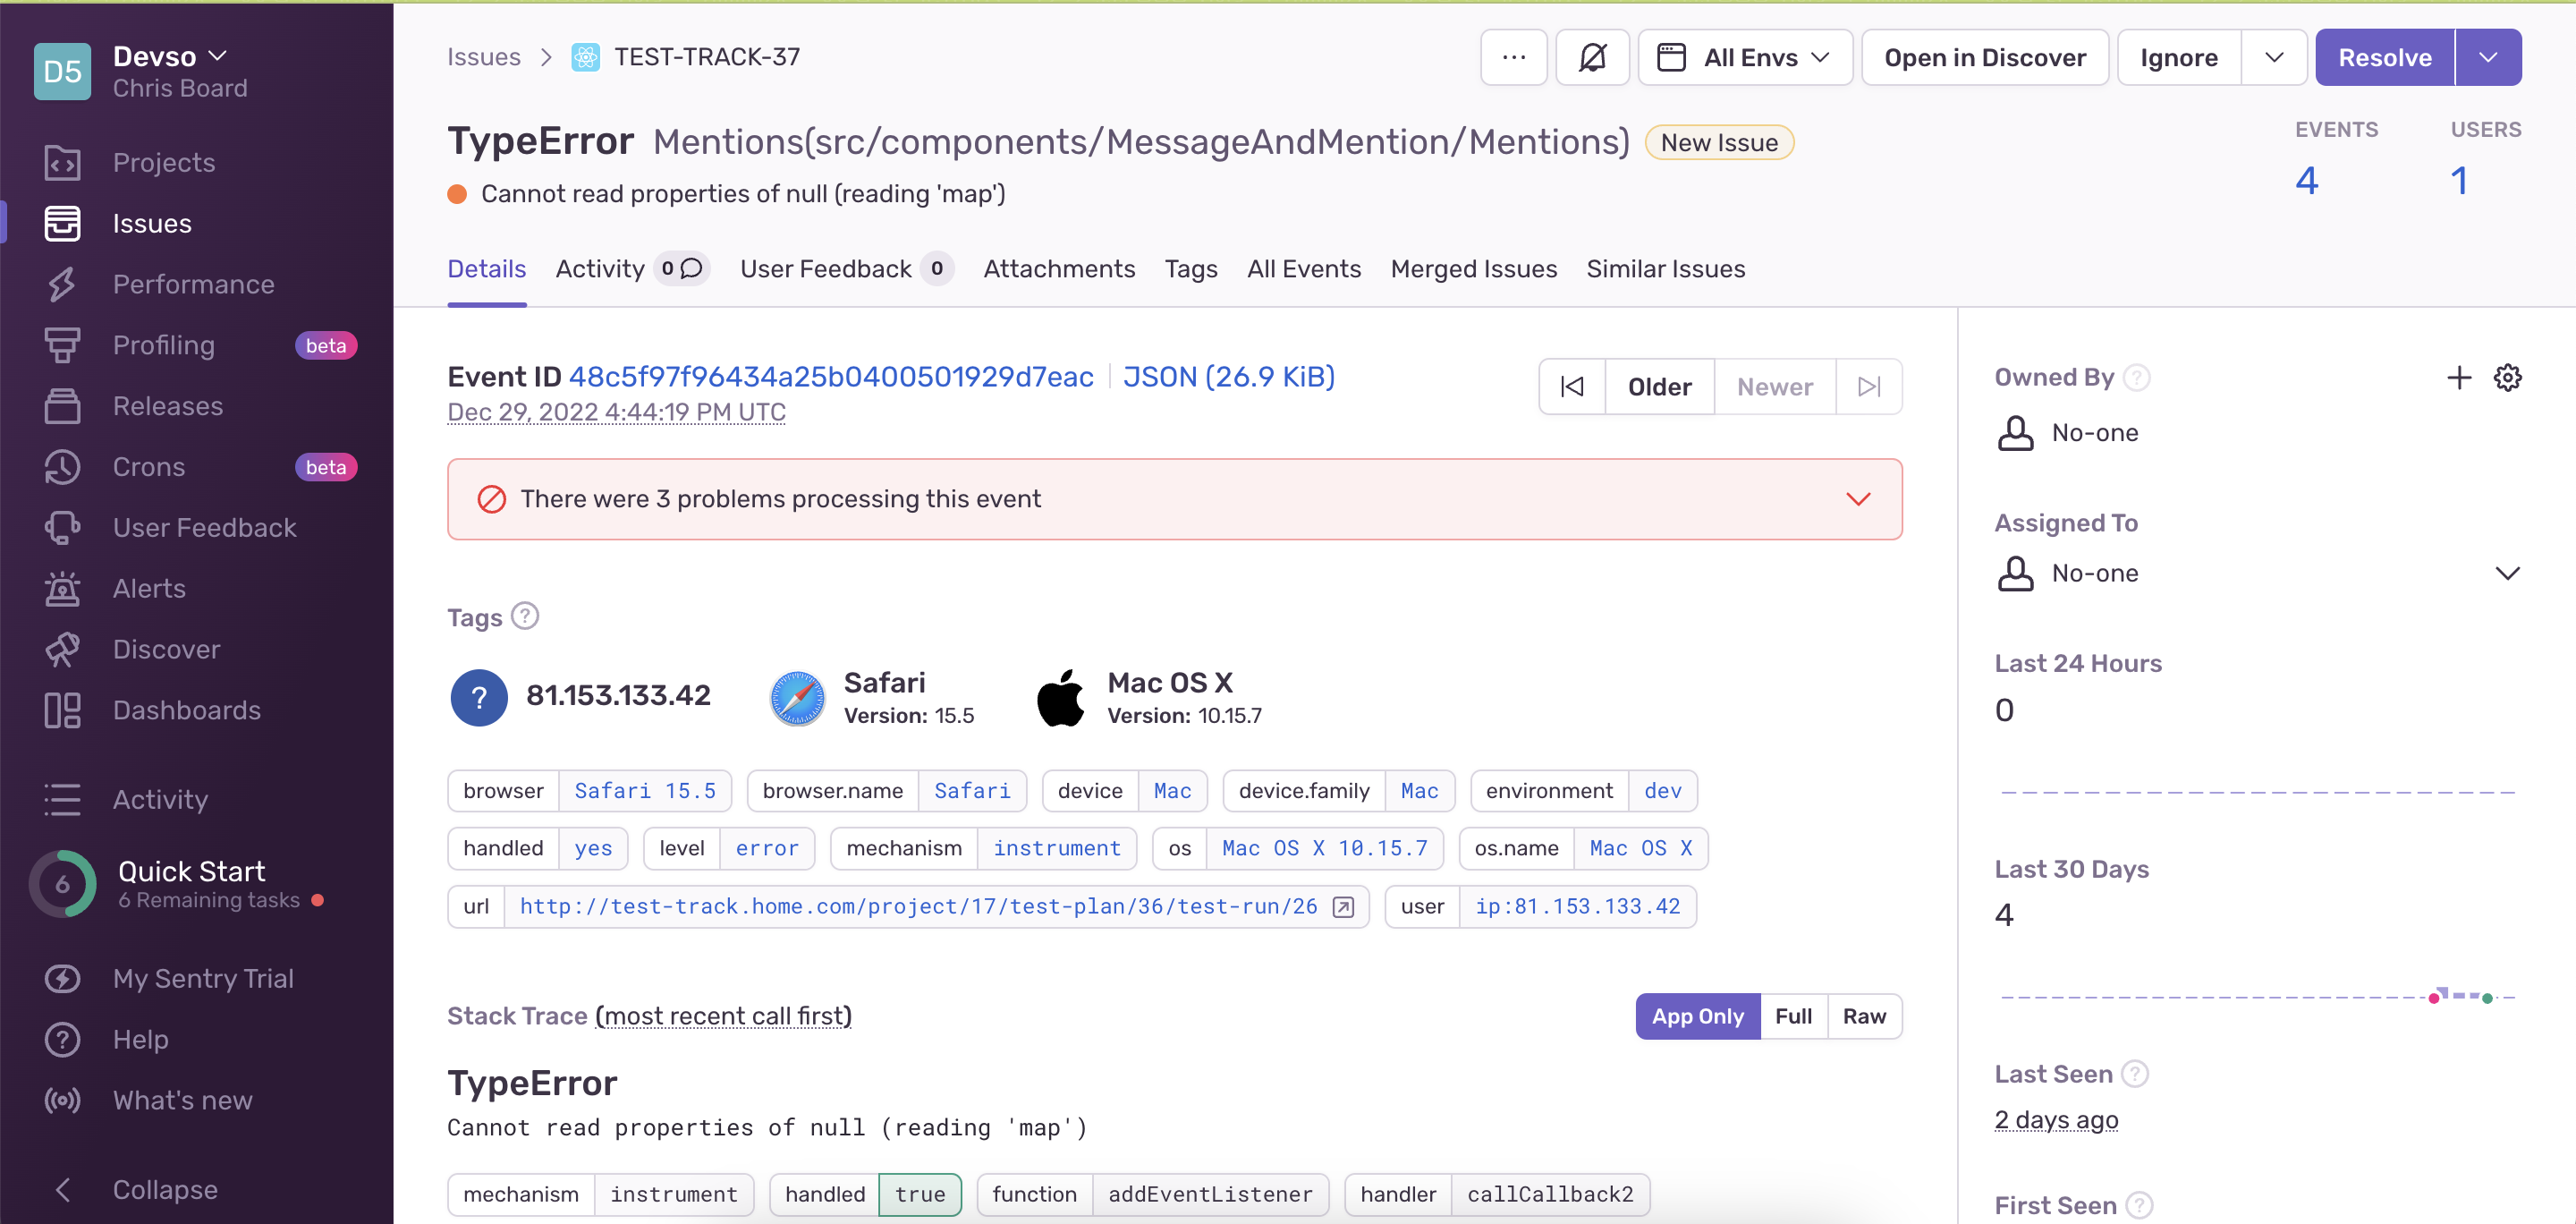Click the Tags help question mark icon
This screenshot has height=1224, width=2576.
point(525,616)
